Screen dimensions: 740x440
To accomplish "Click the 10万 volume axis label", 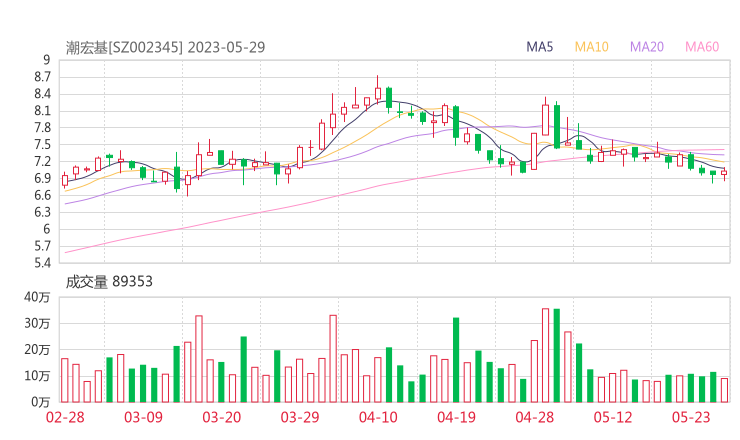I will (x=37, y=376).
